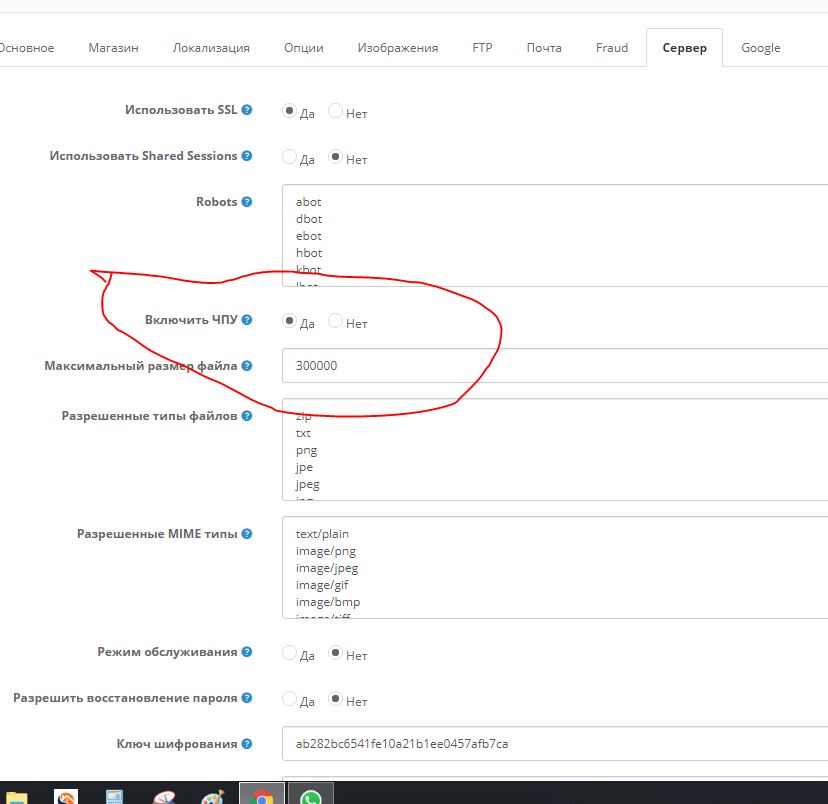Image resolution: width=828 pixels, height=804 pixels.
Task: Switch to the Магазин tab
Action: coord(113,48)
